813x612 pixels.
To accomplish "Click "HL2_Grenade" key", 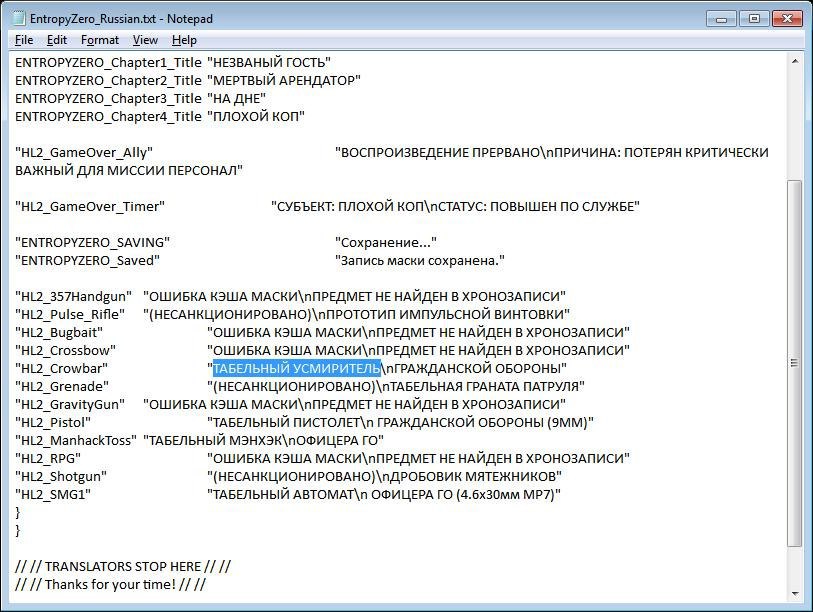I will (x=62, y=386).
